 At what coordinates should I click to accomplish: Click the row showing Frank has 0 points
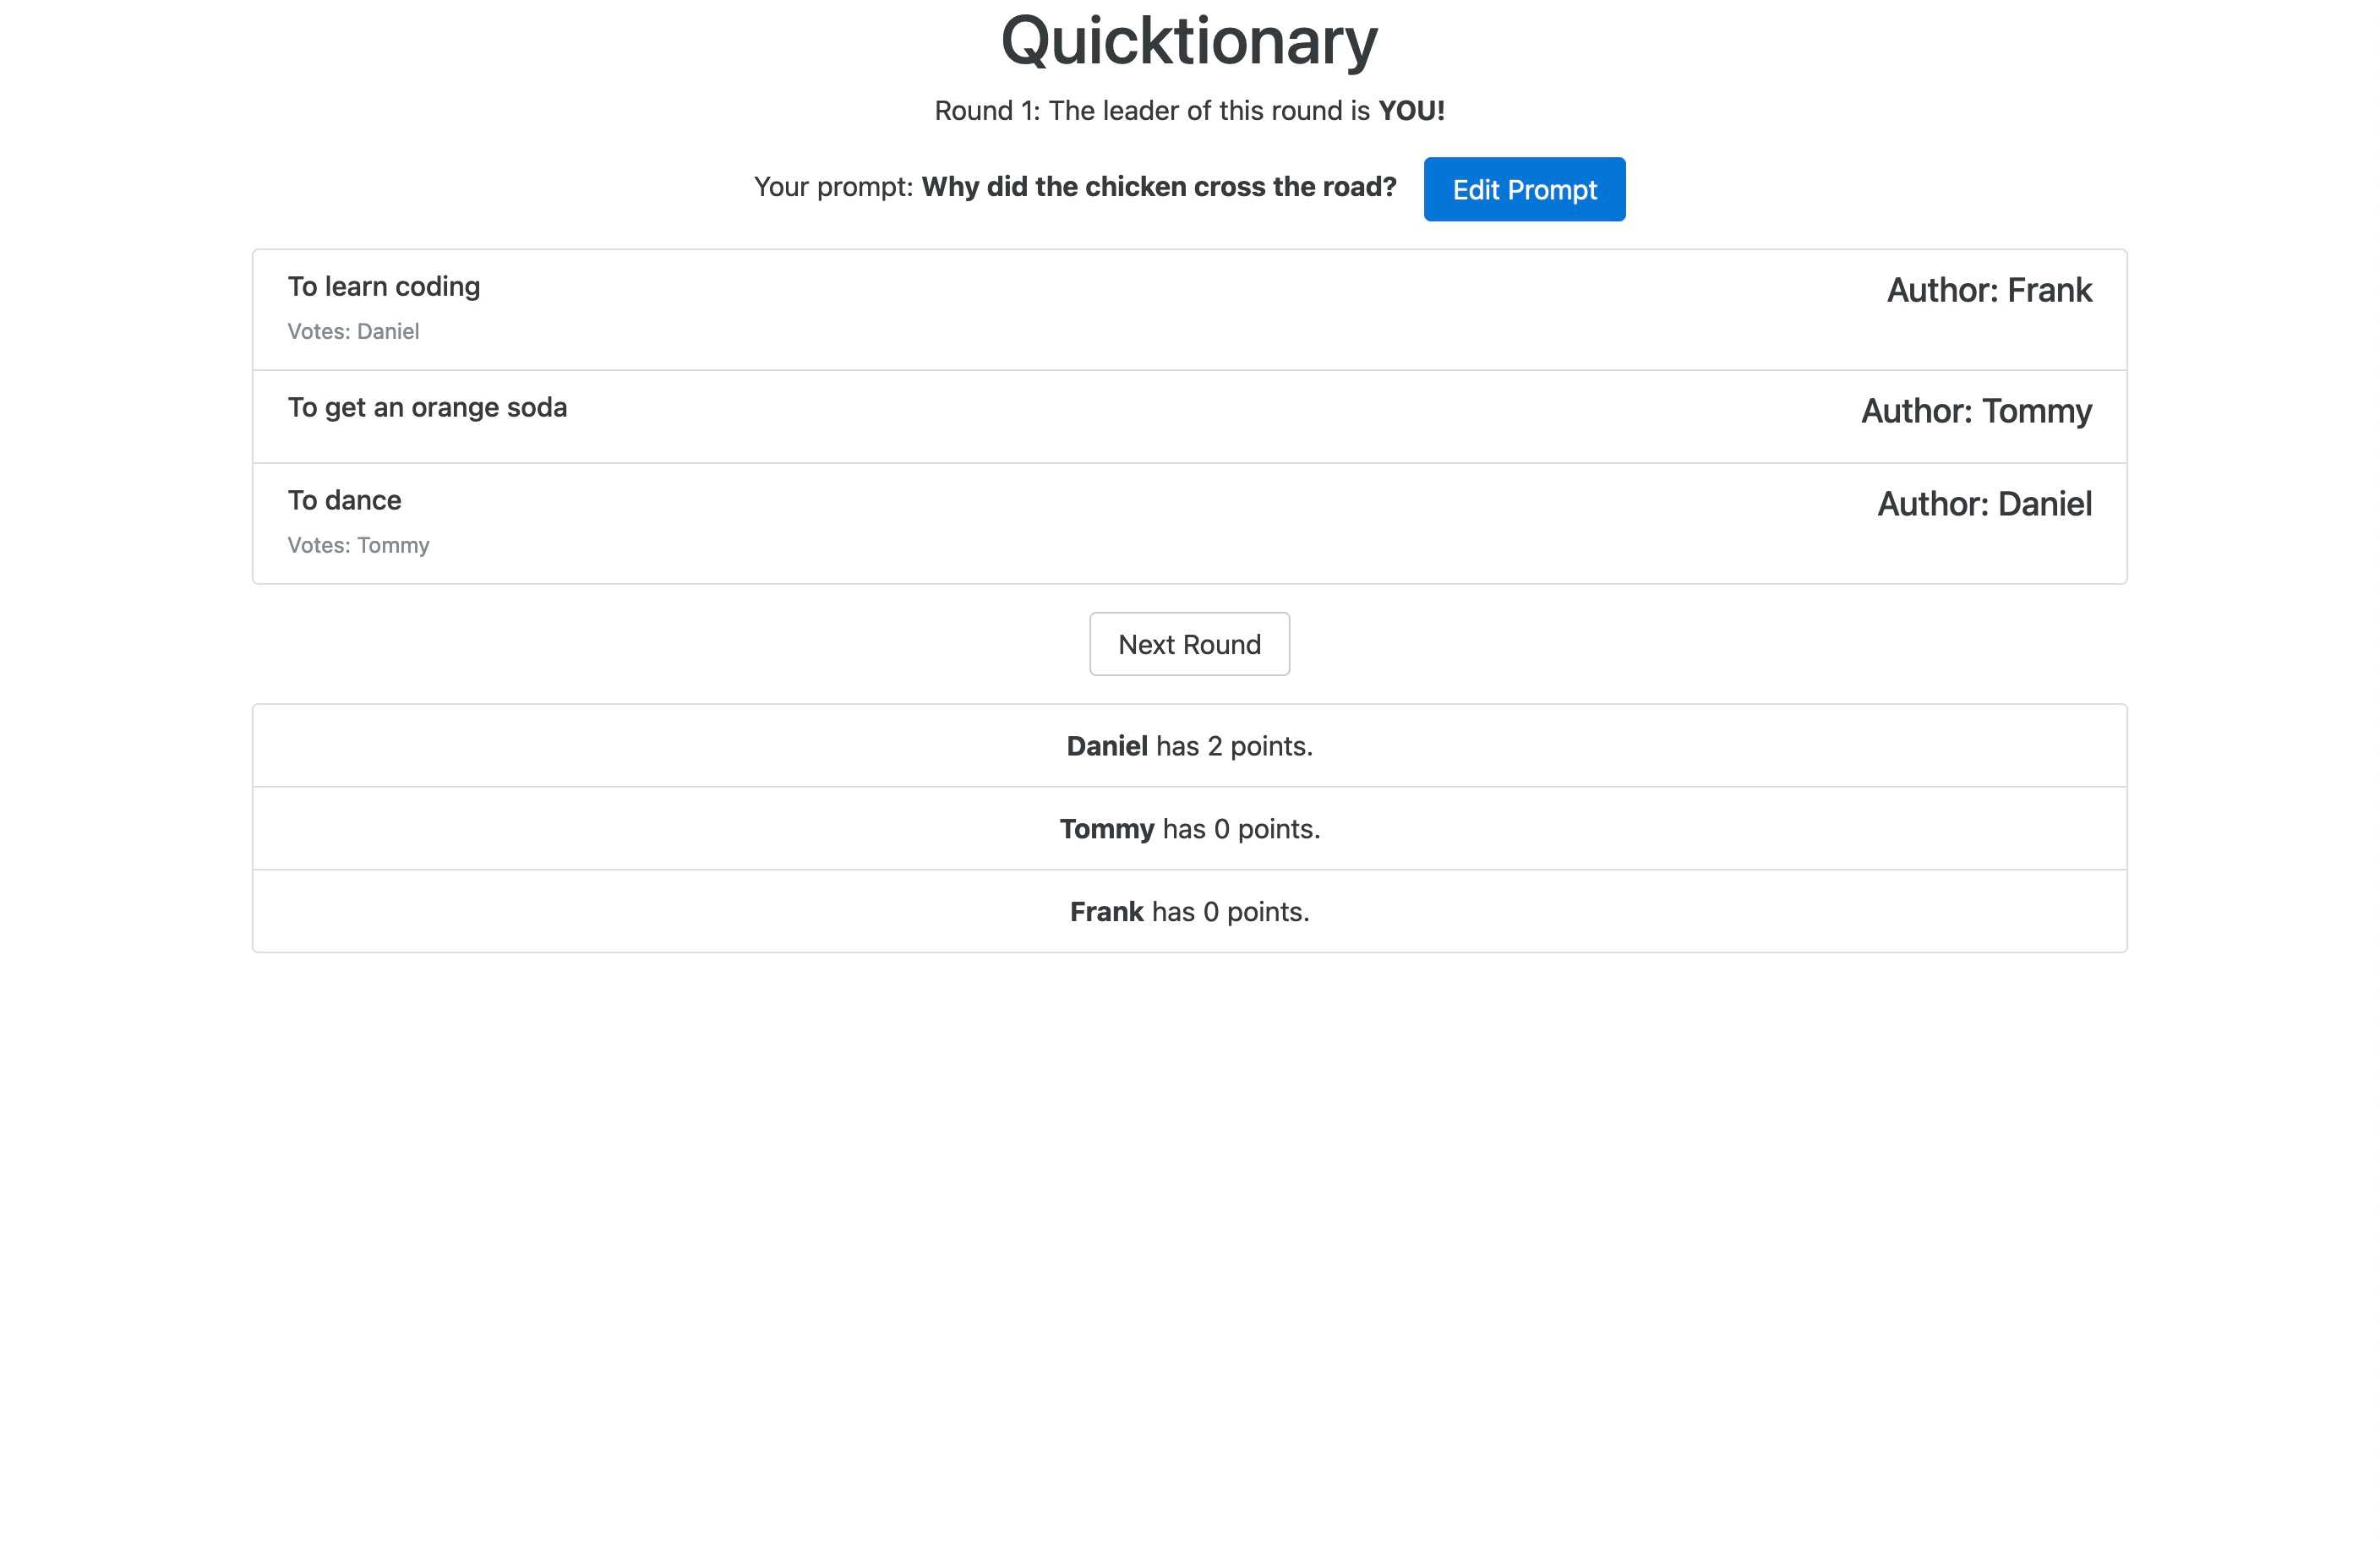click(1190, 911)
